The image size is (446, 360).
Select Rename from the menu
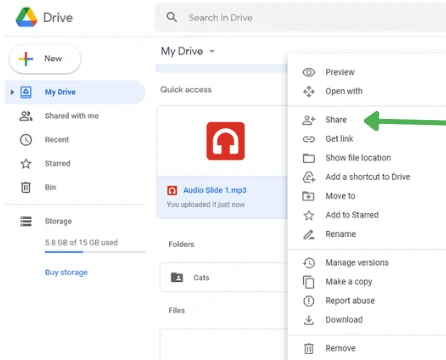tap(341, 234)
